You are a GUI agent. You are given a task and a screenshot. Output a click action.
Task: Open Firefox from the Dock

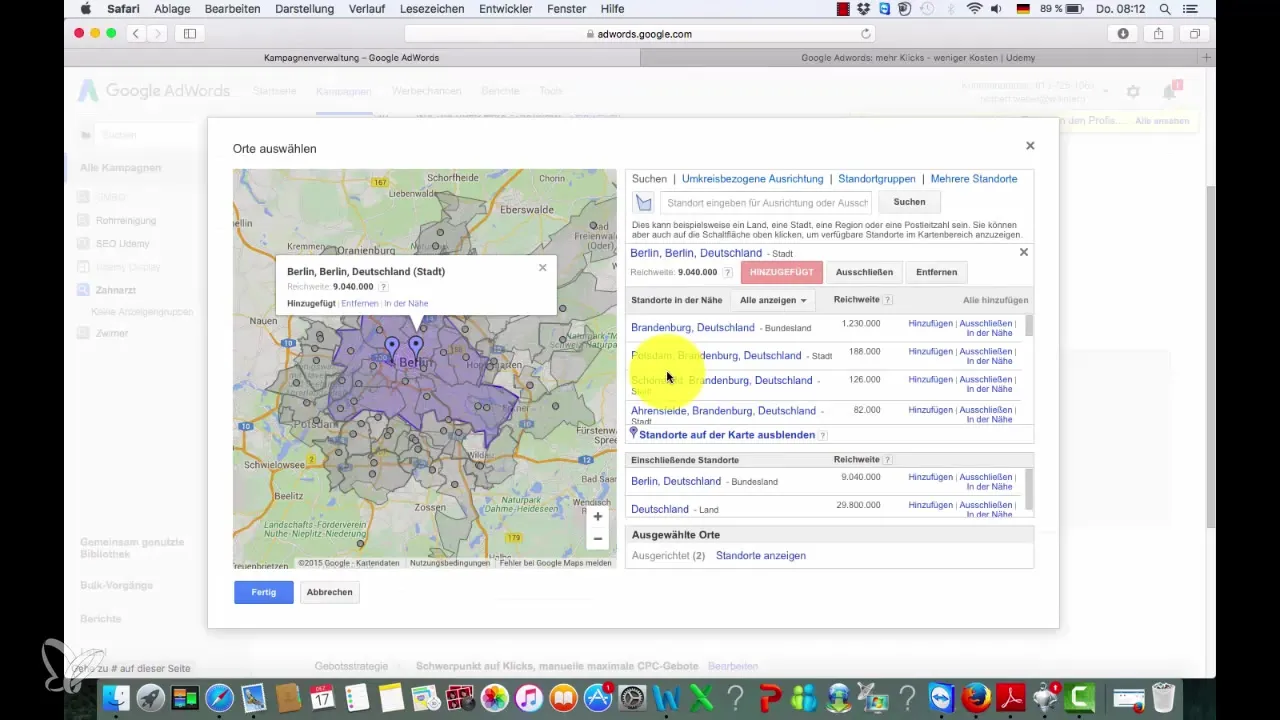975,697
